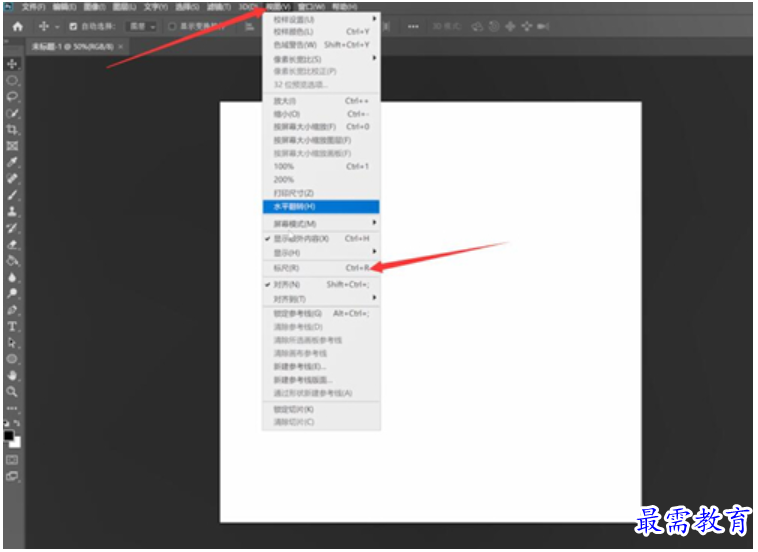Select the Zoom tool
Viewport: 758px width, 552px height.
(12, 392)
